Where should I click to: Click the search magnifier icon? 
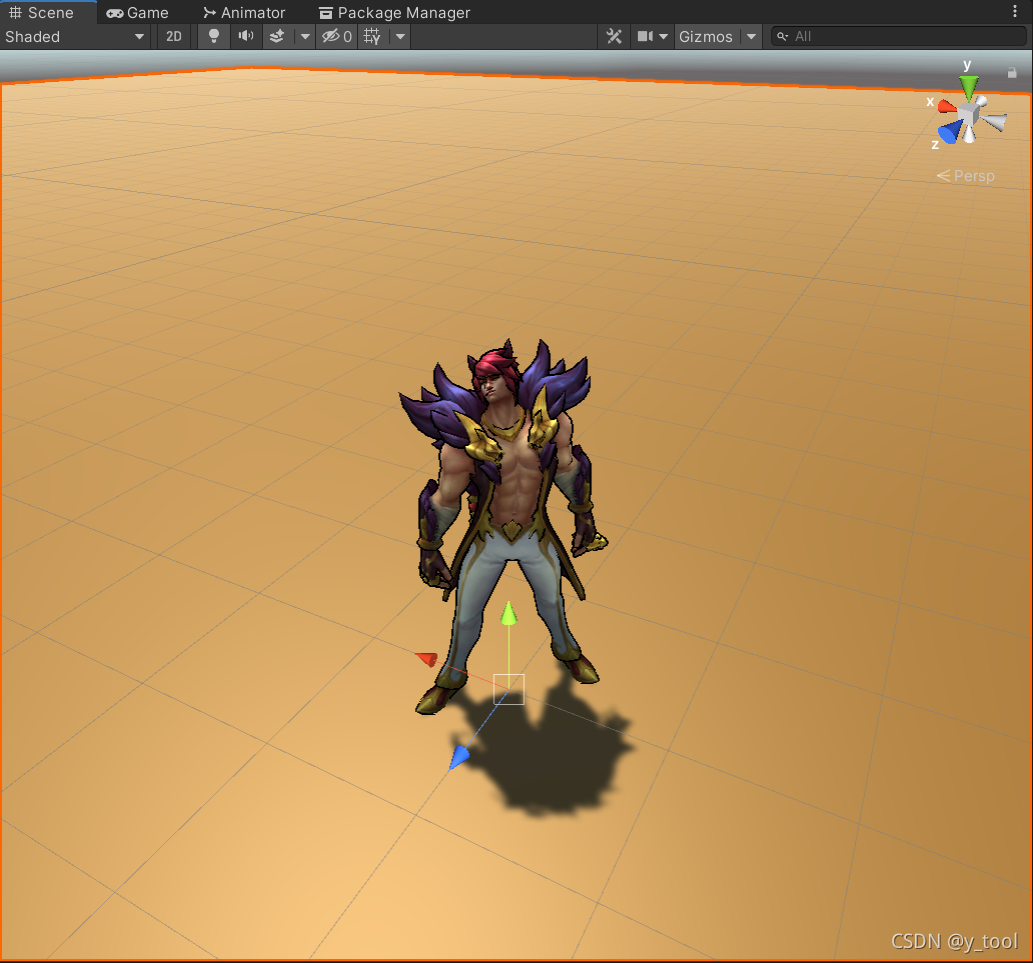coord(783,36)
